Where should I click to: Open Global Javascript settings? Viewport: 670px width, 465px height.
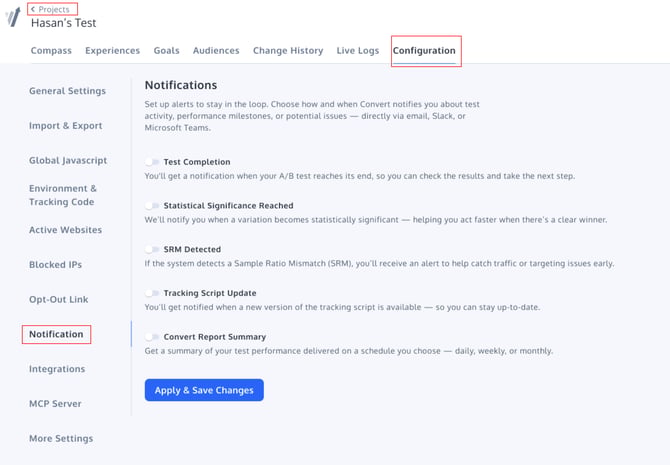(x=68, y=160)
